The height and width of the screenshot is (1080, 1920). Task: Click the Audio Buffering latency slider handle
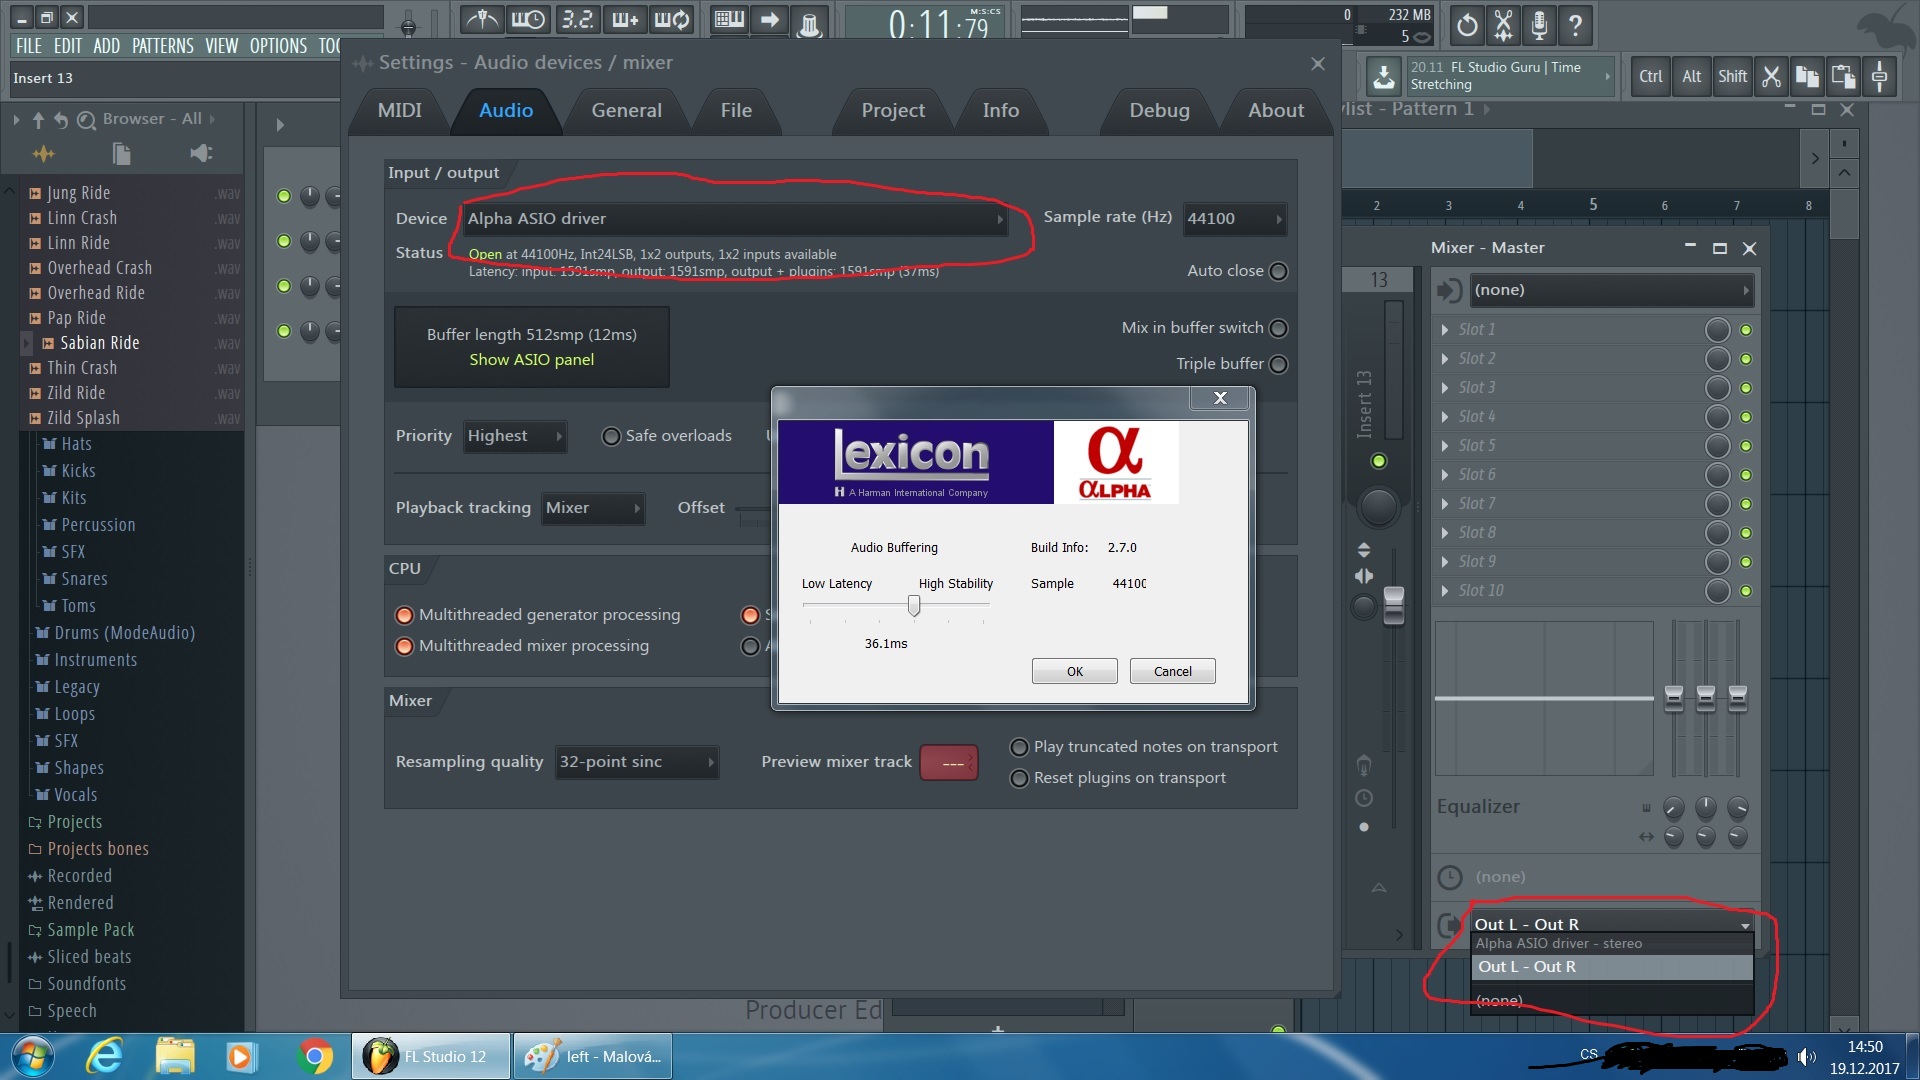(913, 605)
